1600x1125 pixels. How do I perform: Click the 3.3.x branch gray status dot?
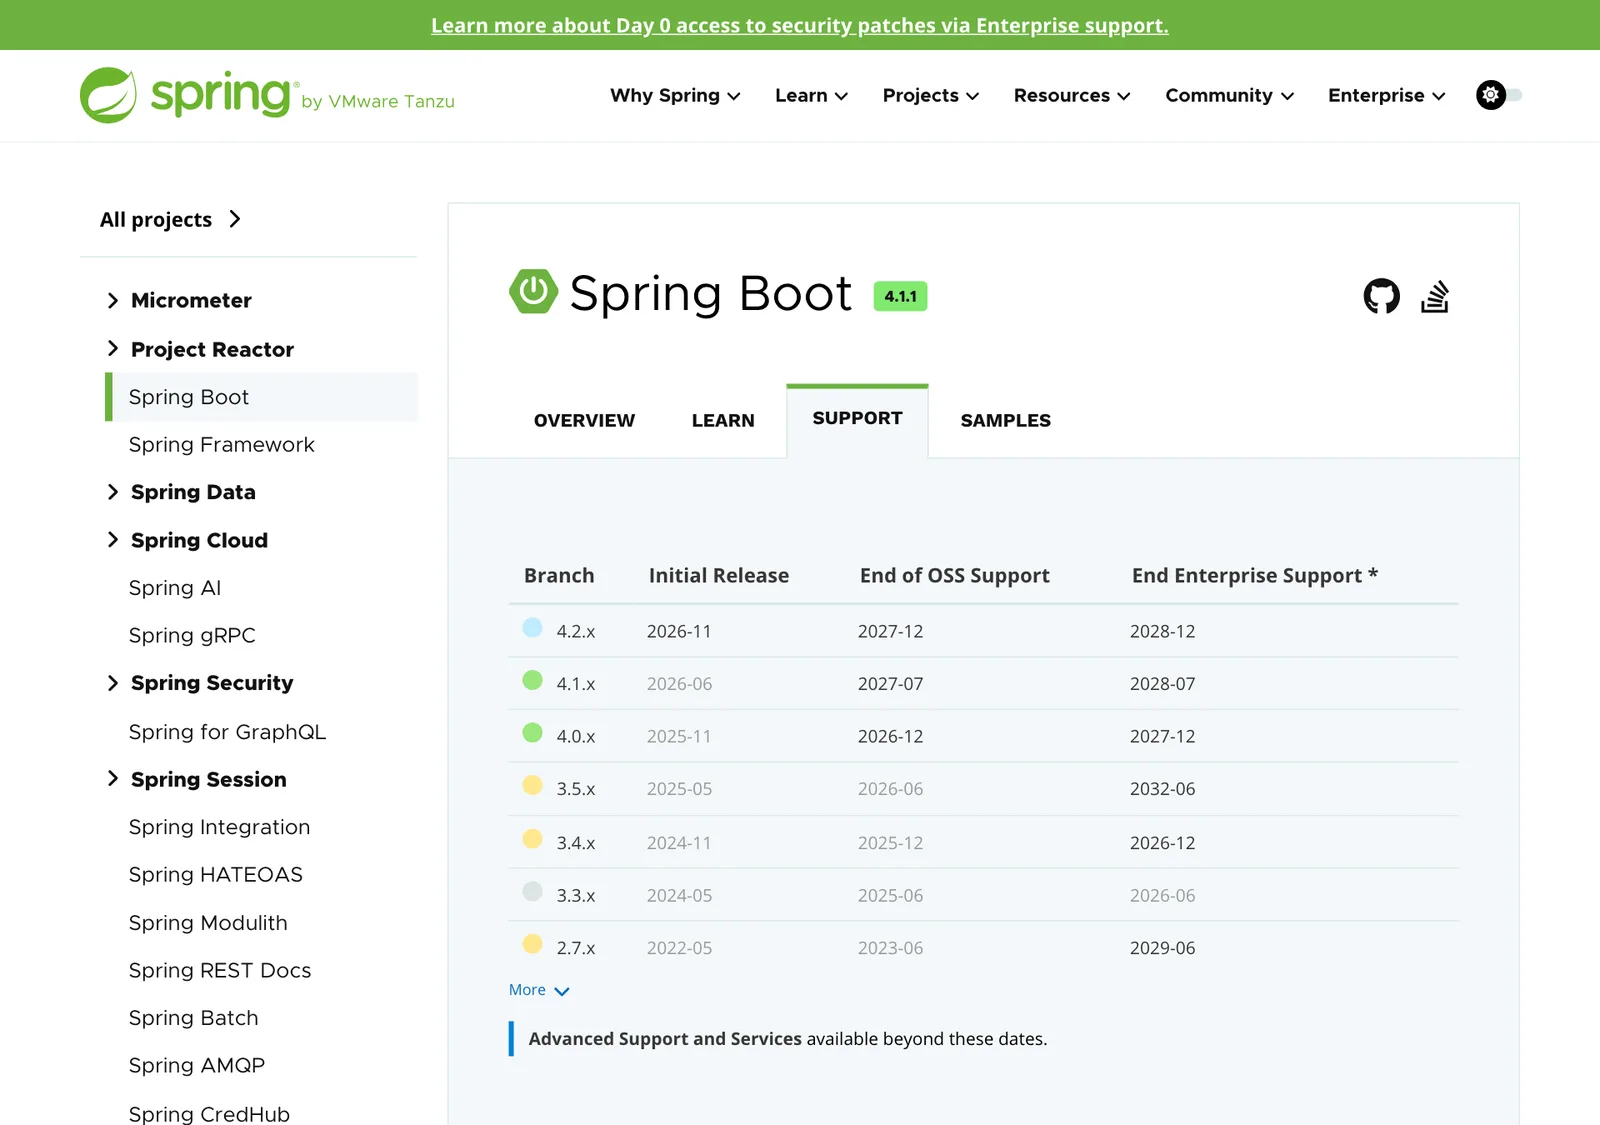(533, 891)
